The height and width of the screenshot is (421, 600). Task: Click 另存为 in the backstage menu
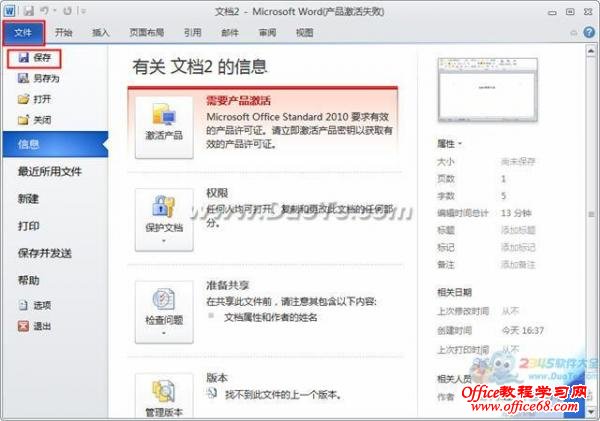39,78
